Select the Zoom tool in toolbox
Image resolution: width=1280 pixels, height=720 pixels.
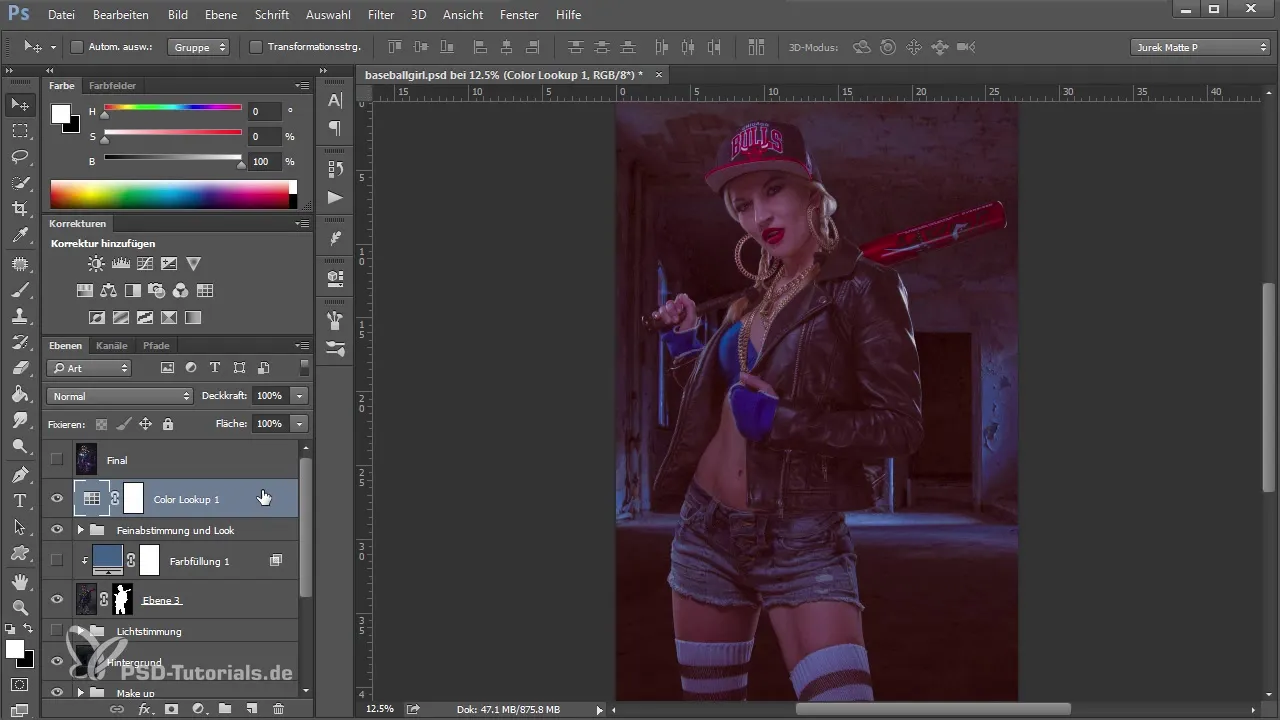coord(20,607)
